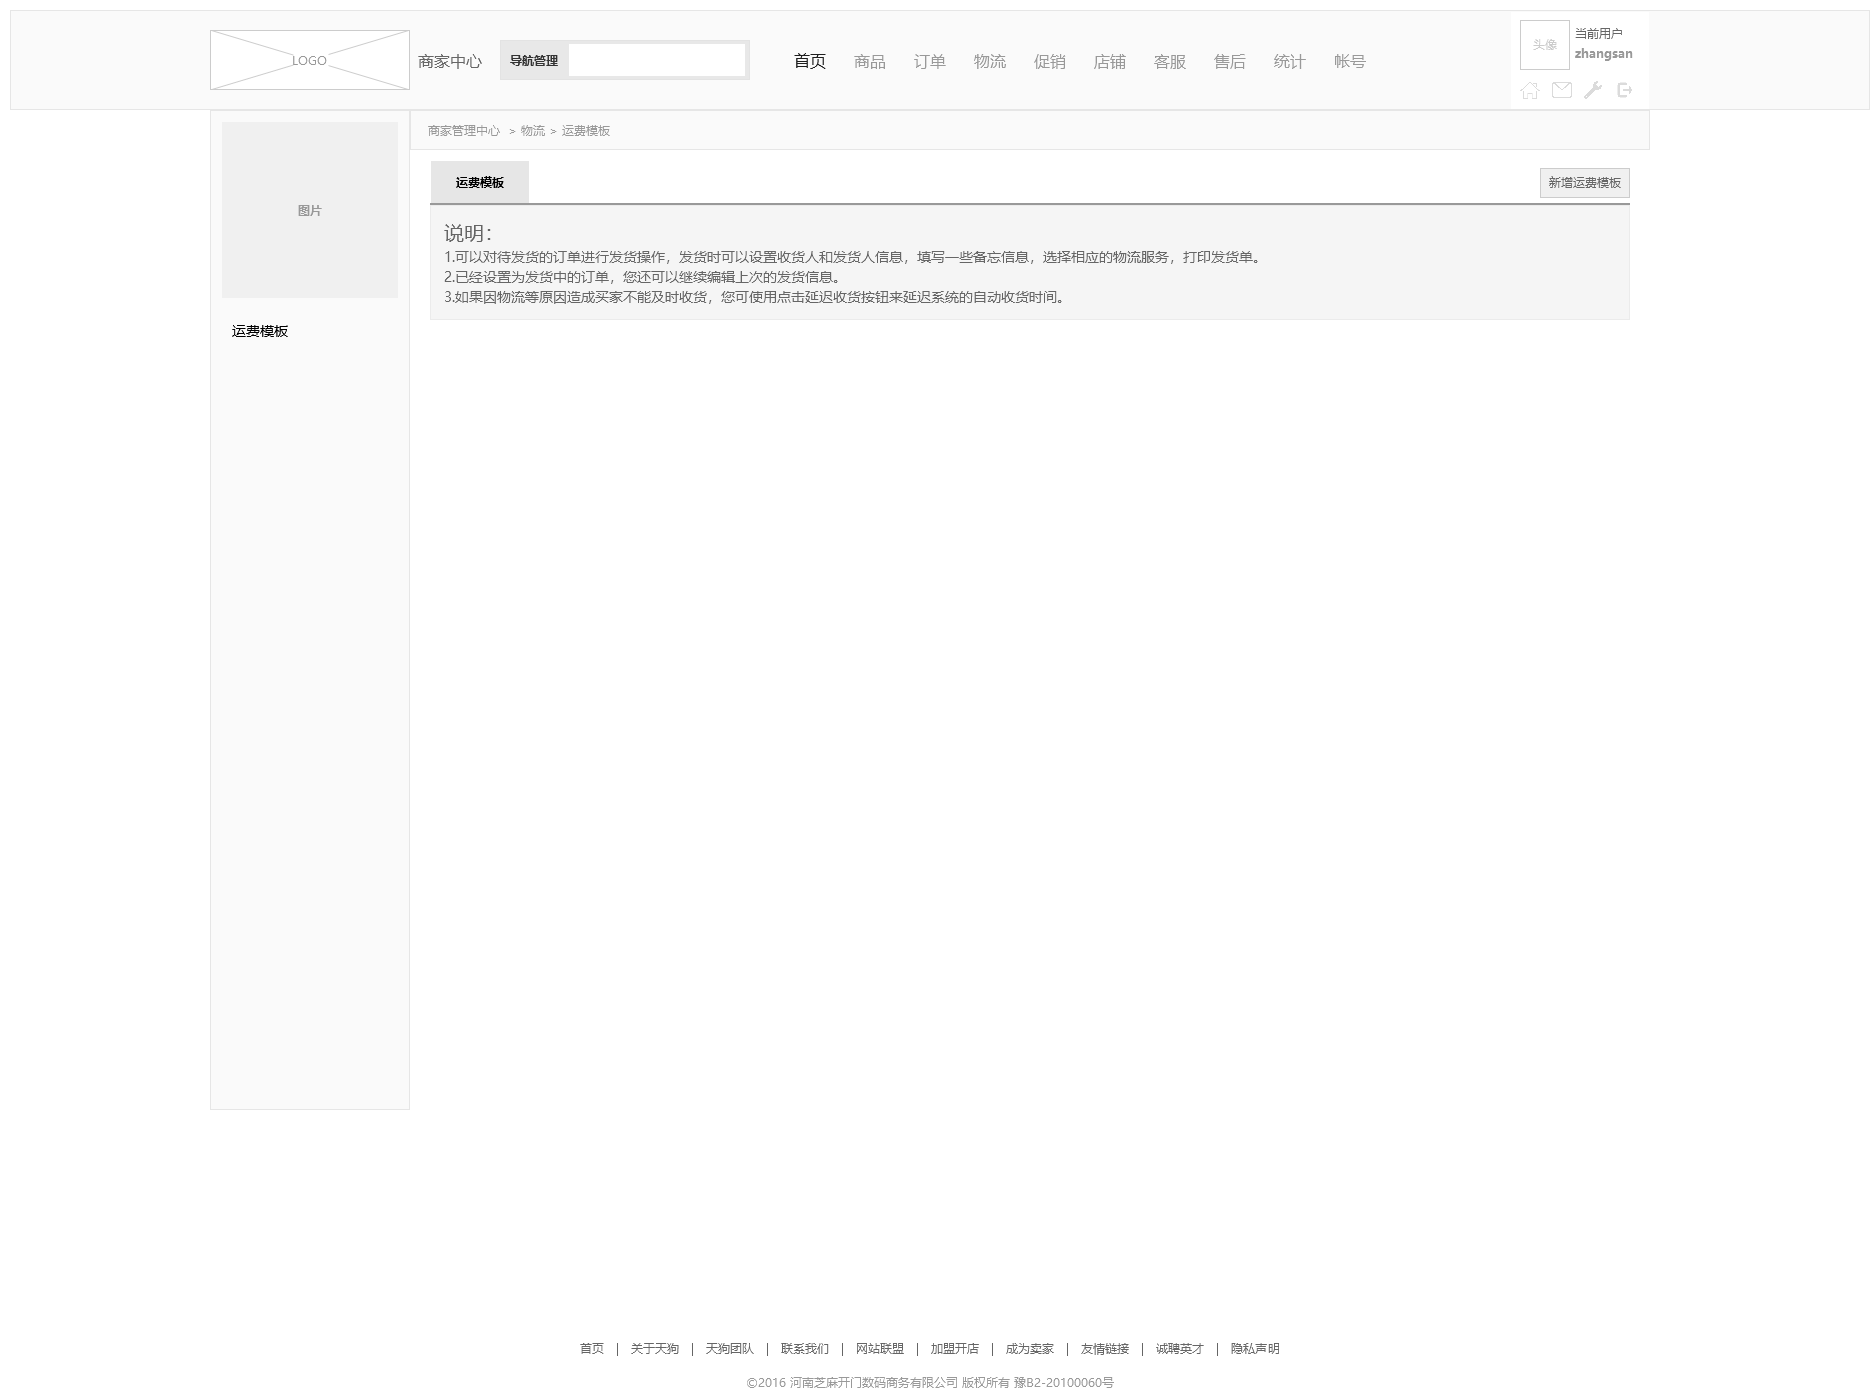1870x1391 pixels.
Task: Click the ©2016 copyright line
Action: pyautogui.click(x=930, y=1382)
